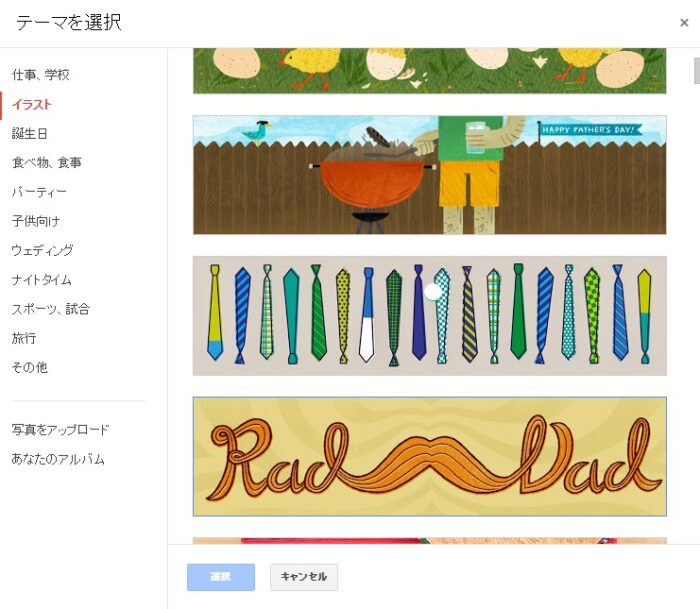Open the 誕生日 theme category
This screenshot has width=700, height=609.
point(29,133)
